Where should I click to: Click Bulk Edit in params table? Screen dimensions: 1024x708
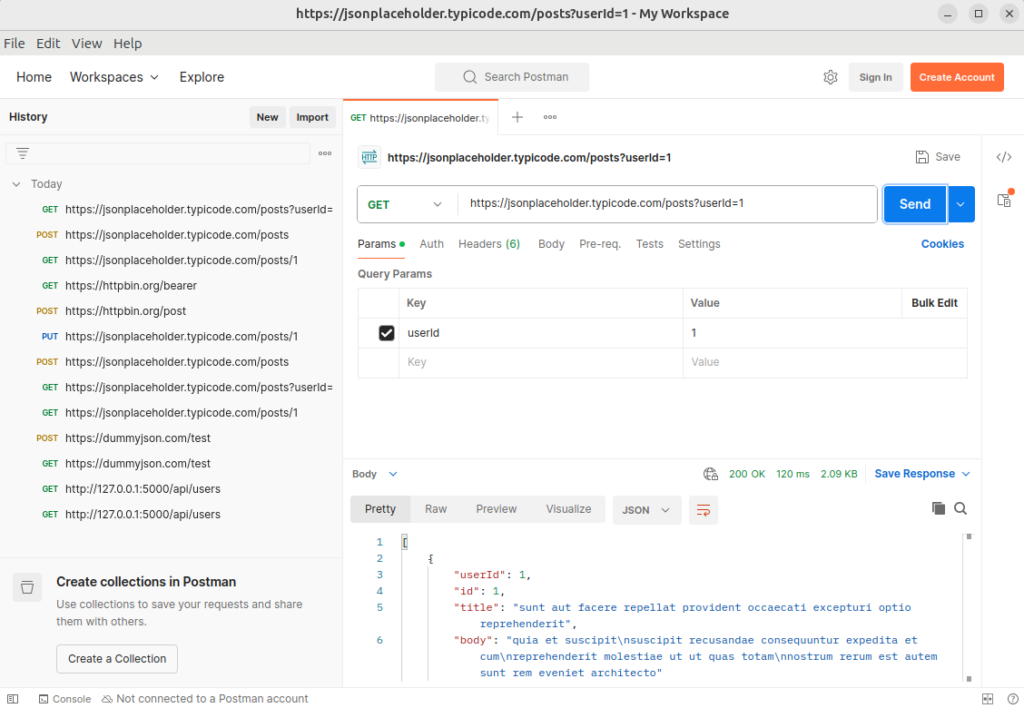tap(934, 303)
